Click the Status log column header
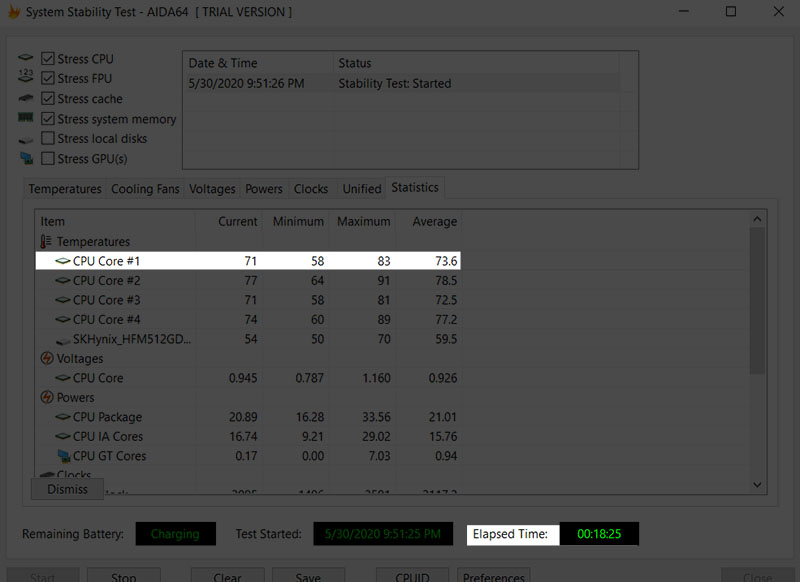The width and height of the screenshot is (800, 582). pyautogui.click(x=476, y=63)
